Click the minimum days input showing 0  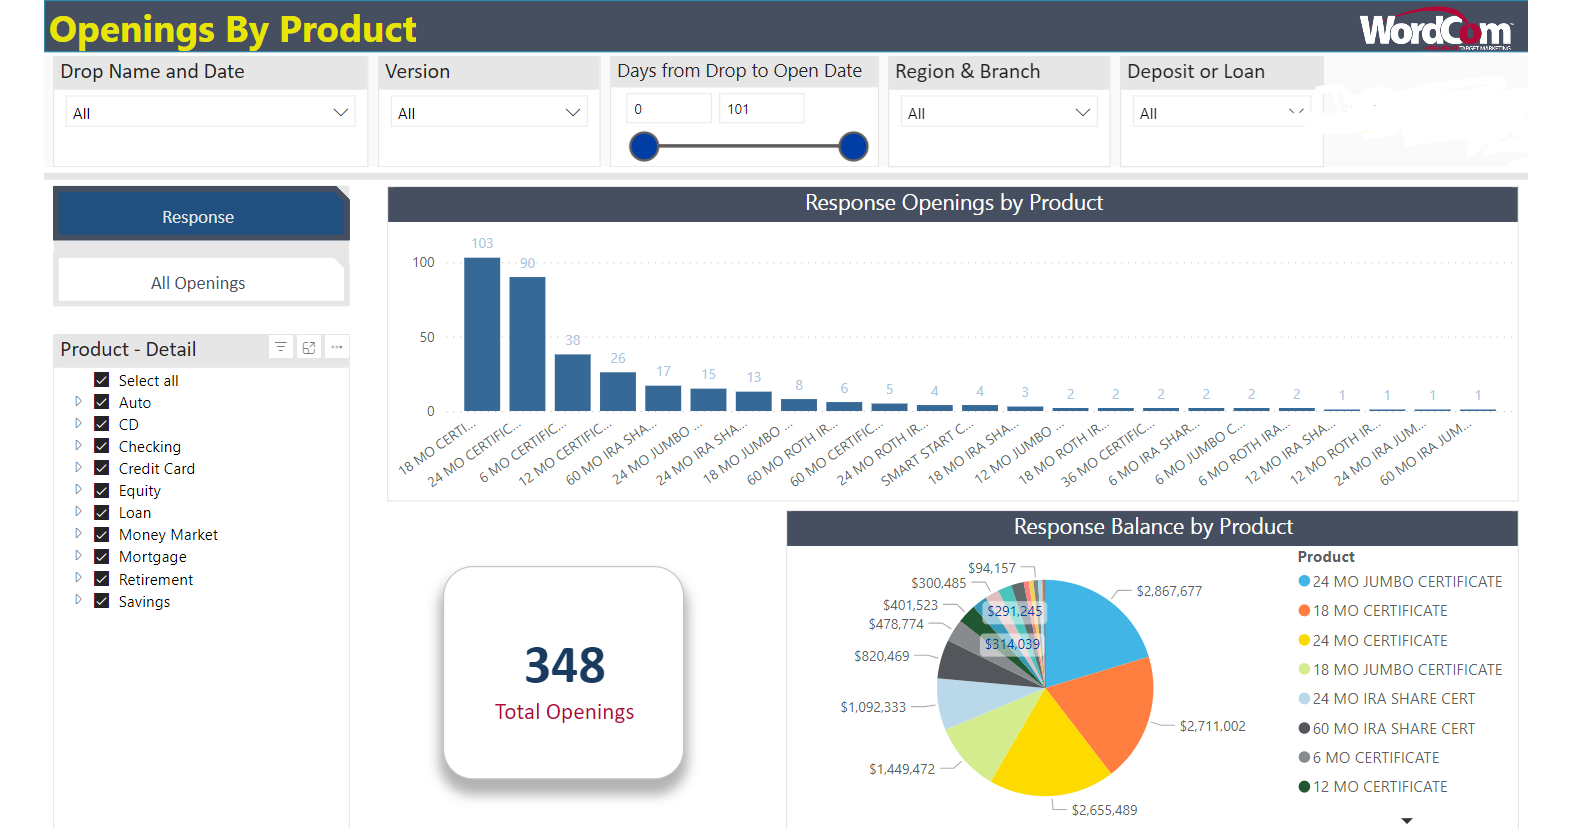pos(669,109)
